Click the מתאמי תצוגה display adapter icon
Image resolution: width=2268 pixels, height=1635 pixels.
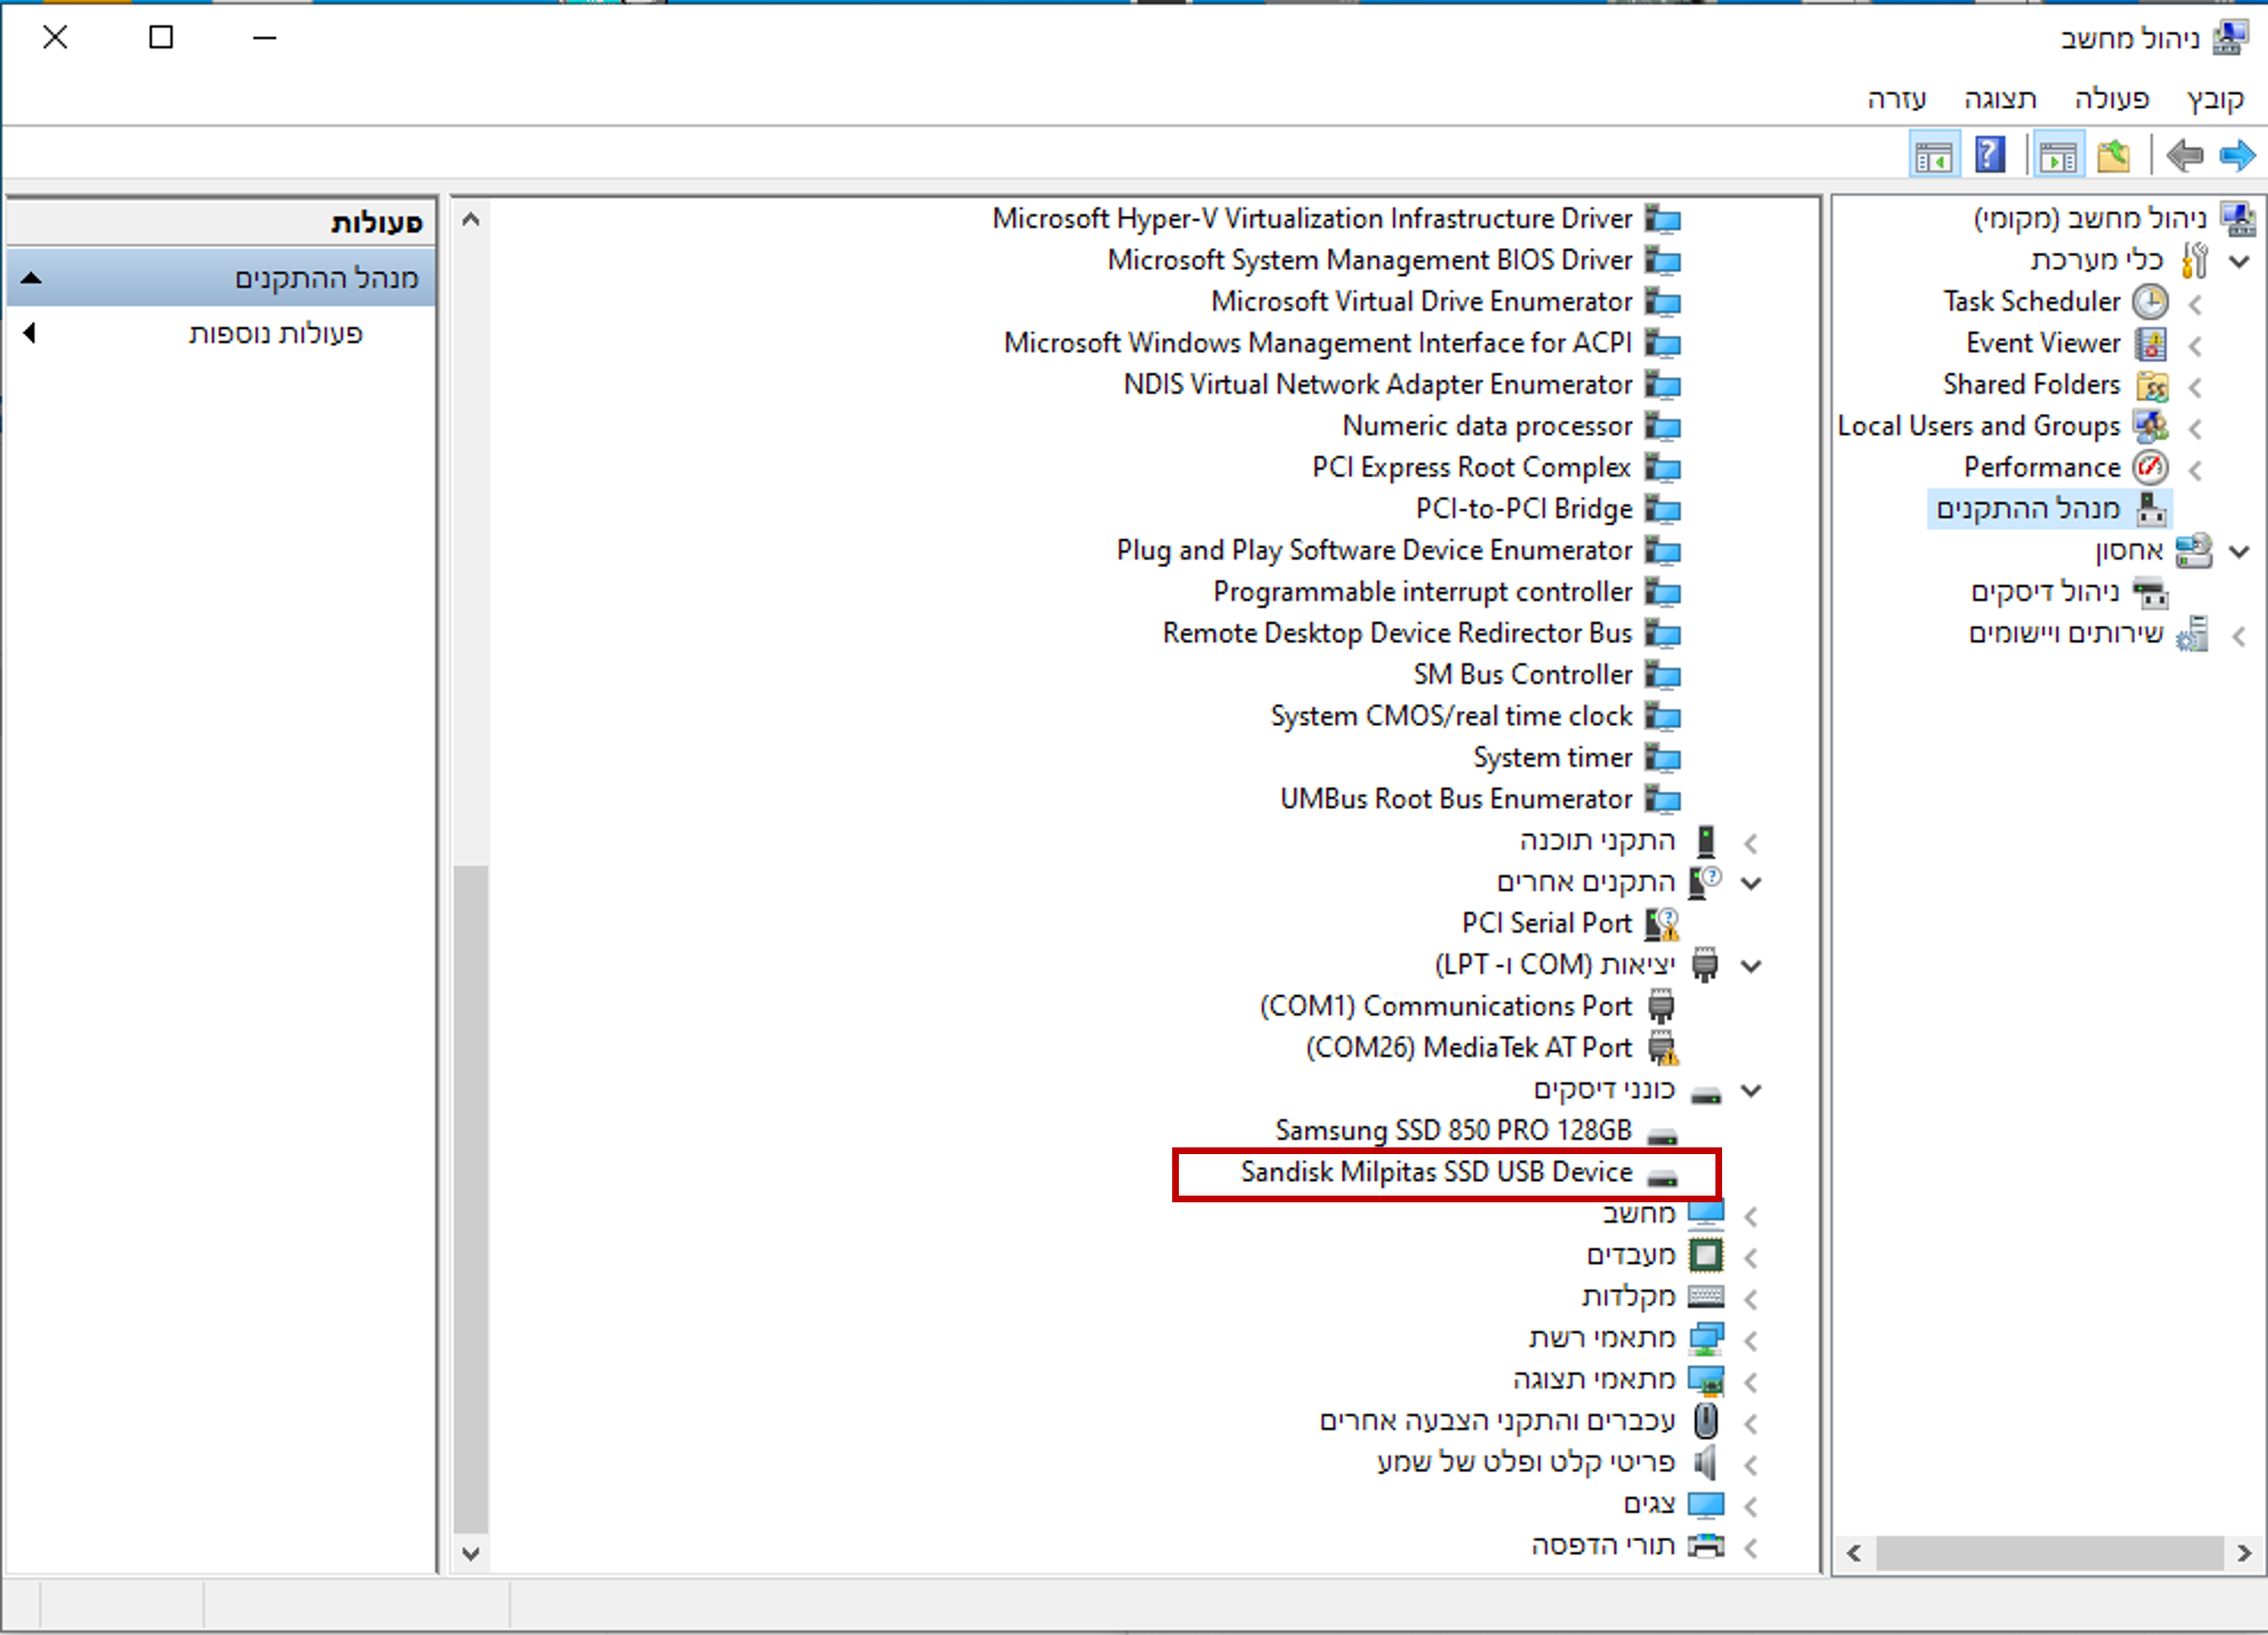coord(1706,1380)
